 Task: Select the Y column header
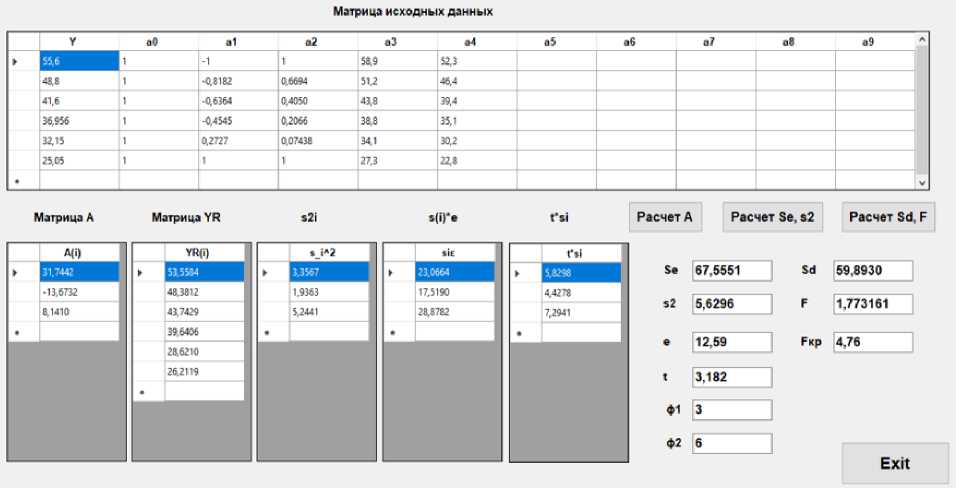click(x=79, y=42)
